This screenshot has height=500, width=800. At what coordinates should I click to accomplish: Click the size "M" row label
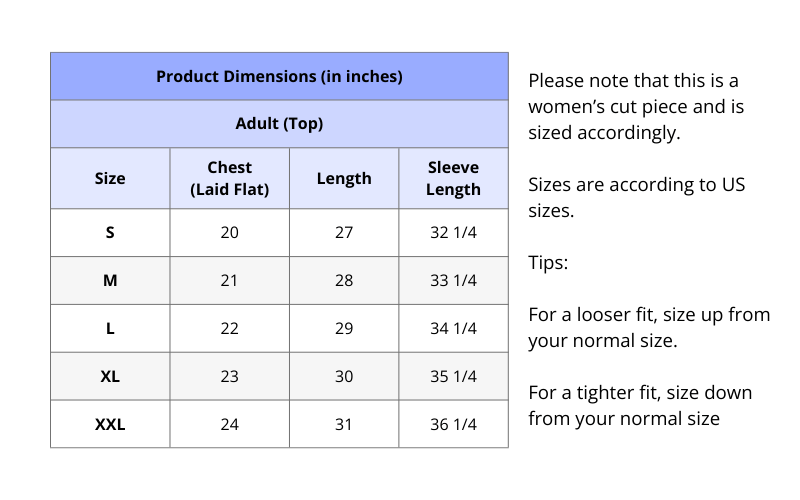point(110,281)
